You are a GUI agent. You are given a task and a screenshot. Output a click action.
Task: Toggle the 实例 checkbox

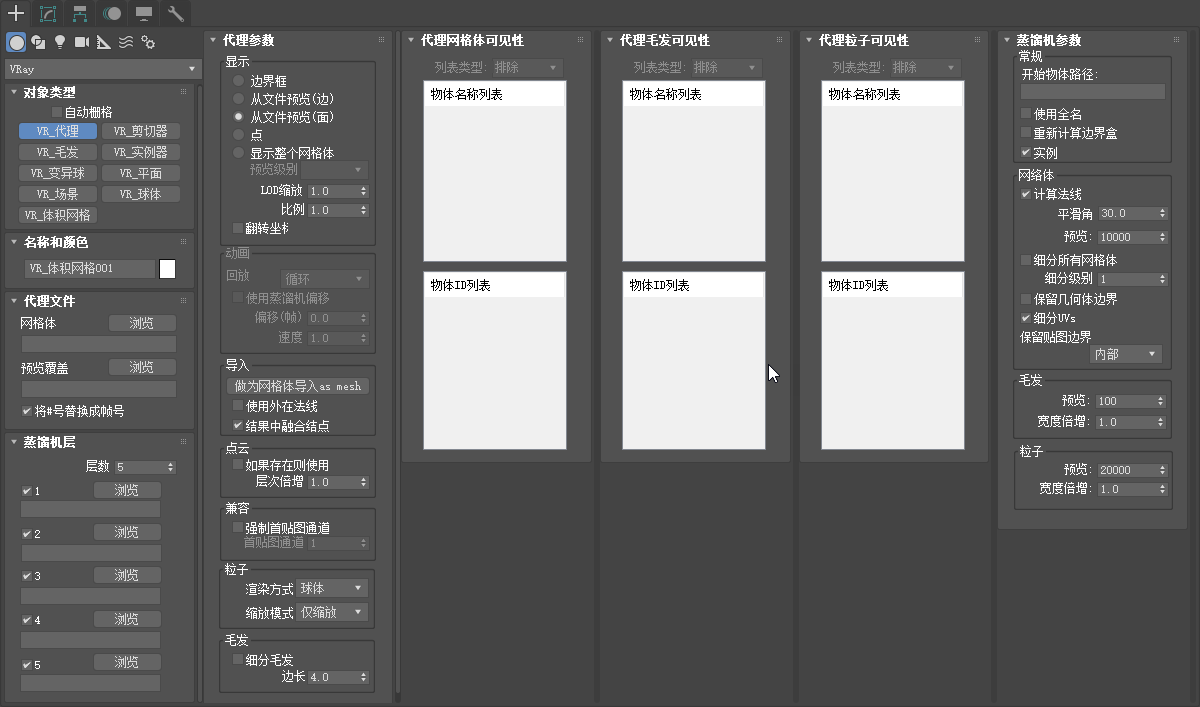(x=1025, y=153)
